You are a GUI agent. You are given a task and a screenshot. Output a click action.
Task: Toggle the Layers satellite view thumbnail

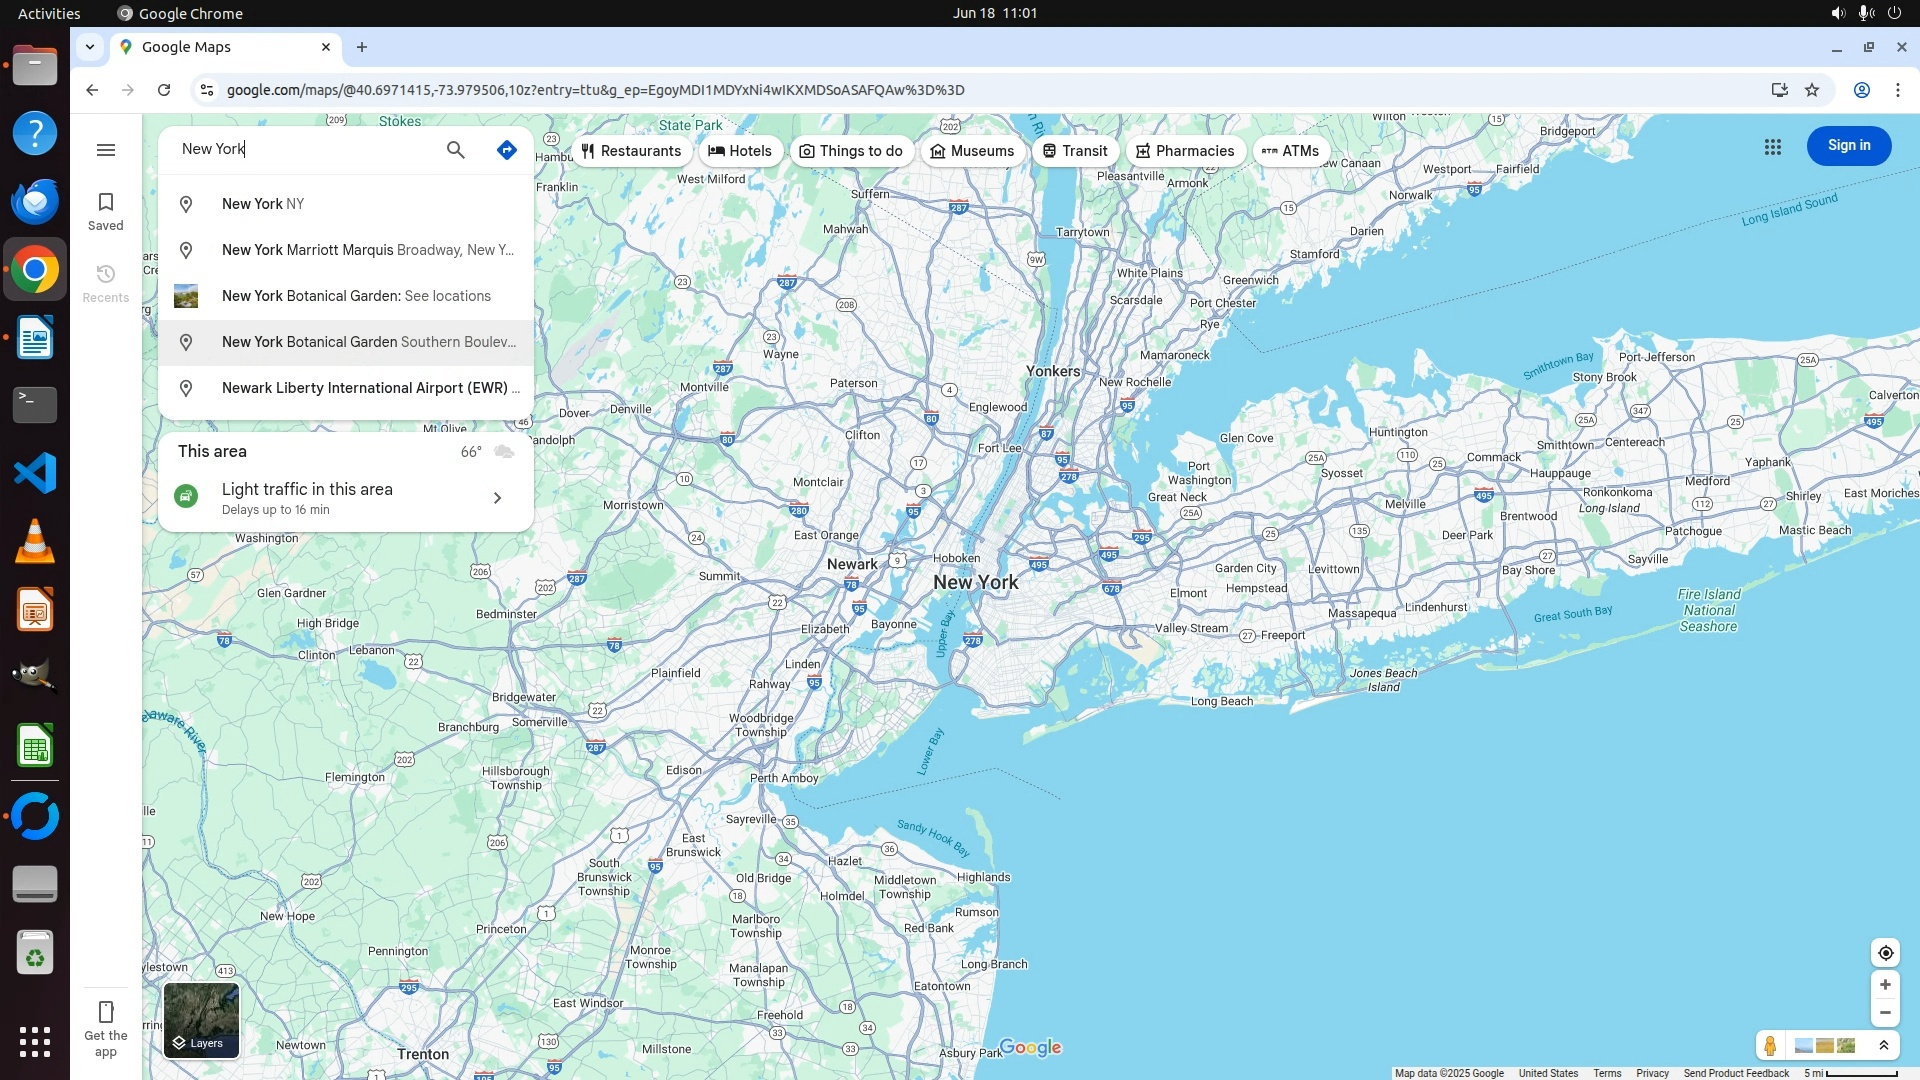point(201,1020)
